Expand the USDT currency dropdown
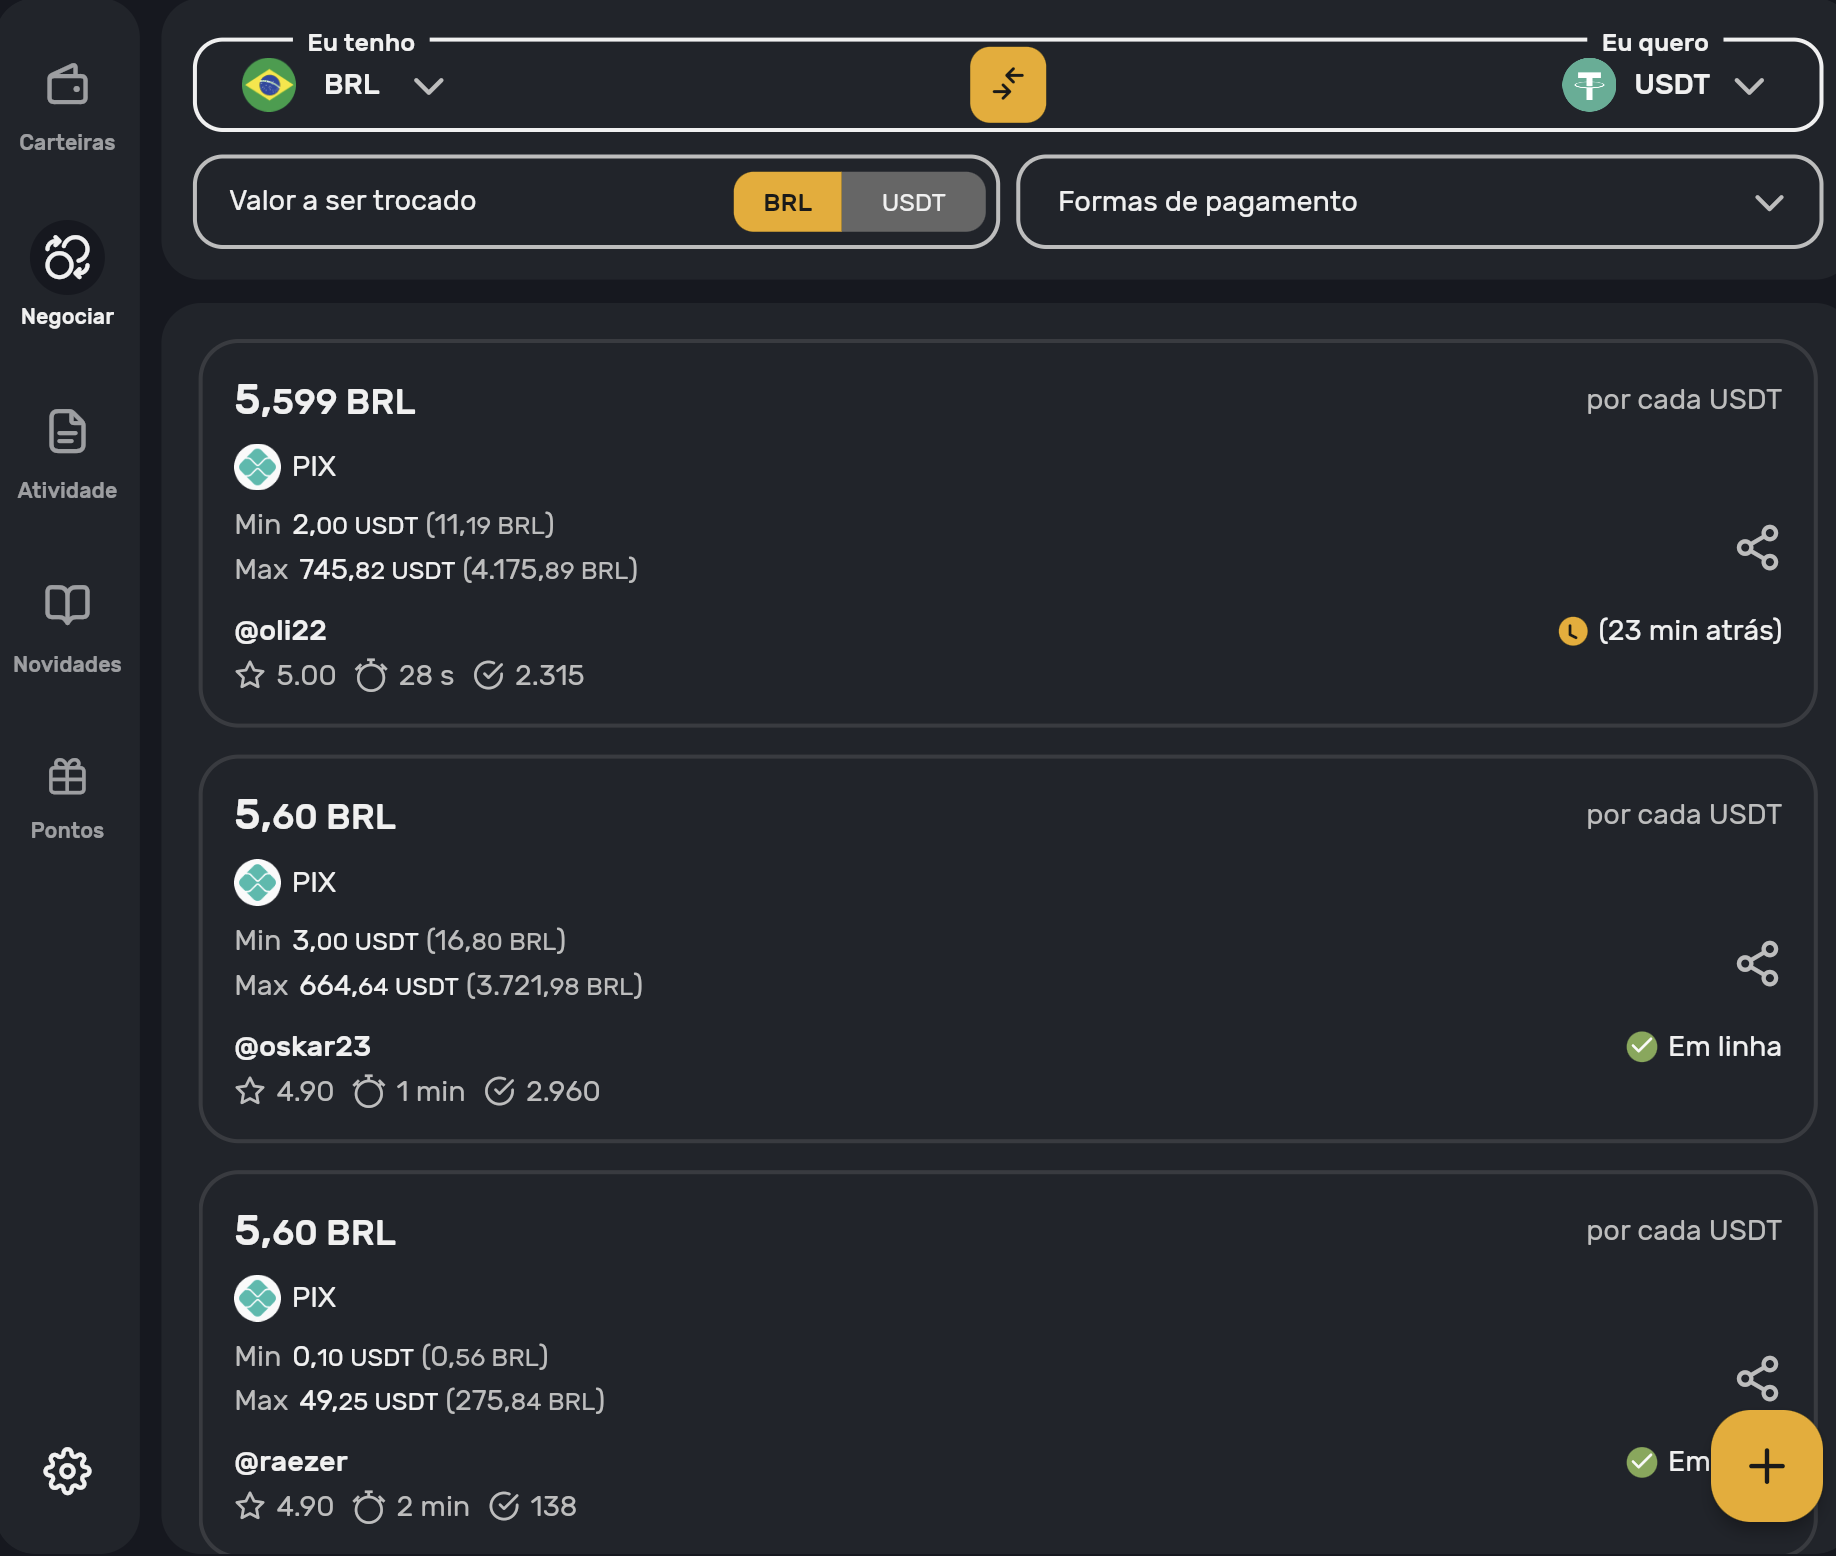Image resolution: width=1836 pixels, height=1556 pixels. [1748, 86]
